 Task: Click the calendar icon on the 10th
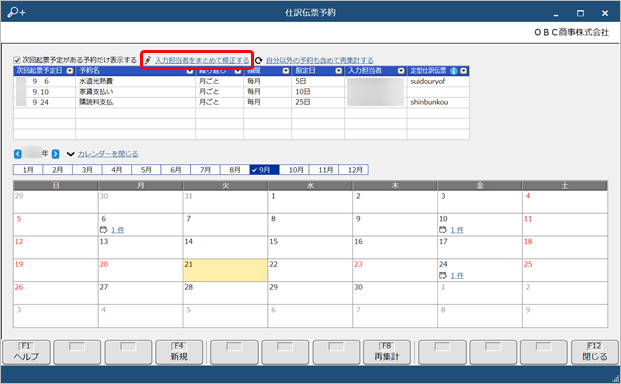point(443,230)
